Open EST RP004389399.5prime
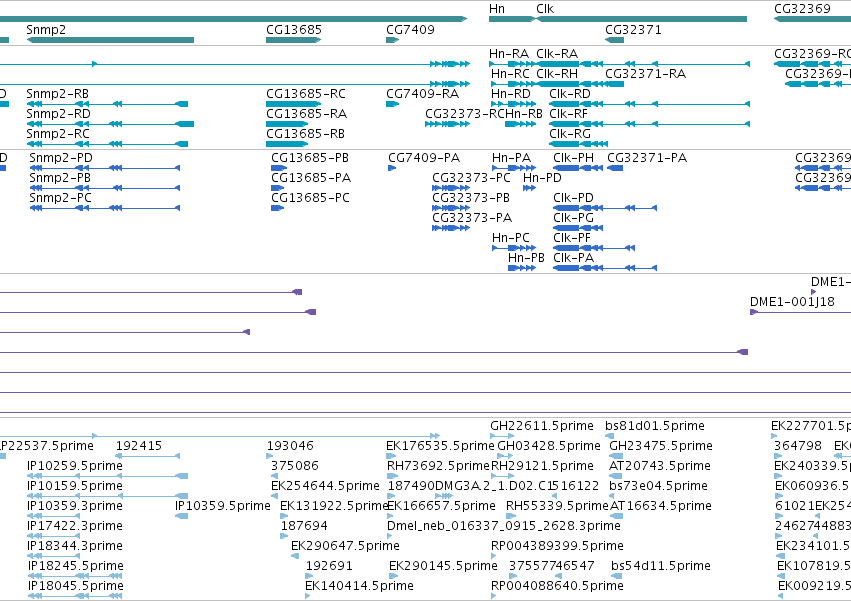This screenshot has height=601, width=851. coord(557,546)
